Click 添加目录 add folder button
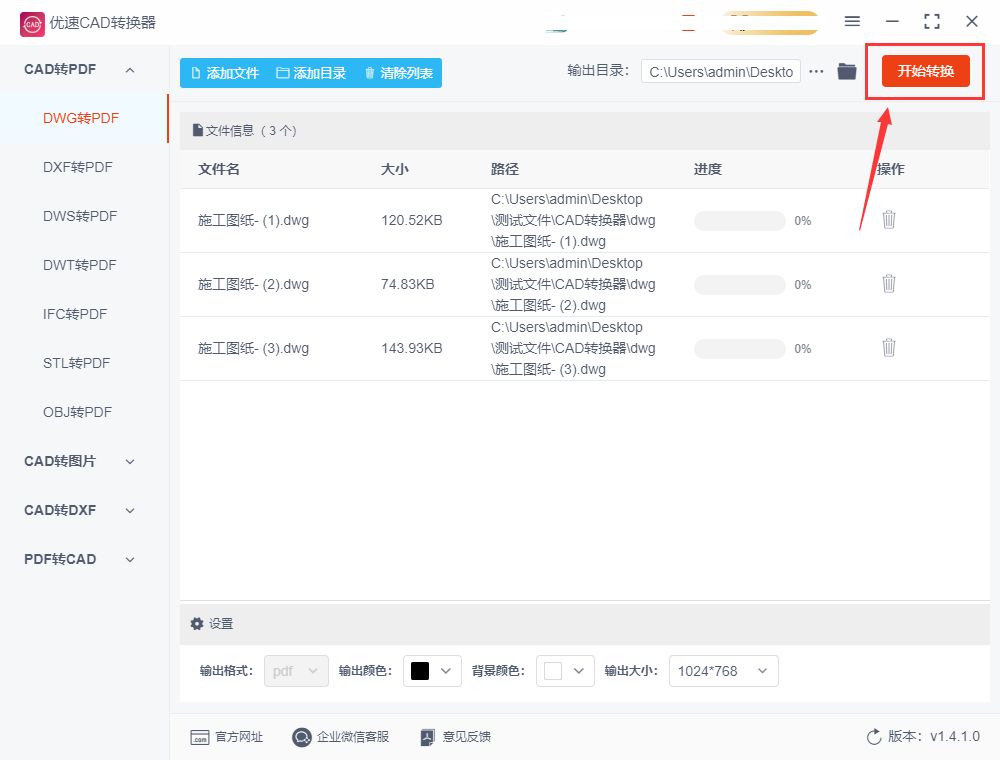 311,73
